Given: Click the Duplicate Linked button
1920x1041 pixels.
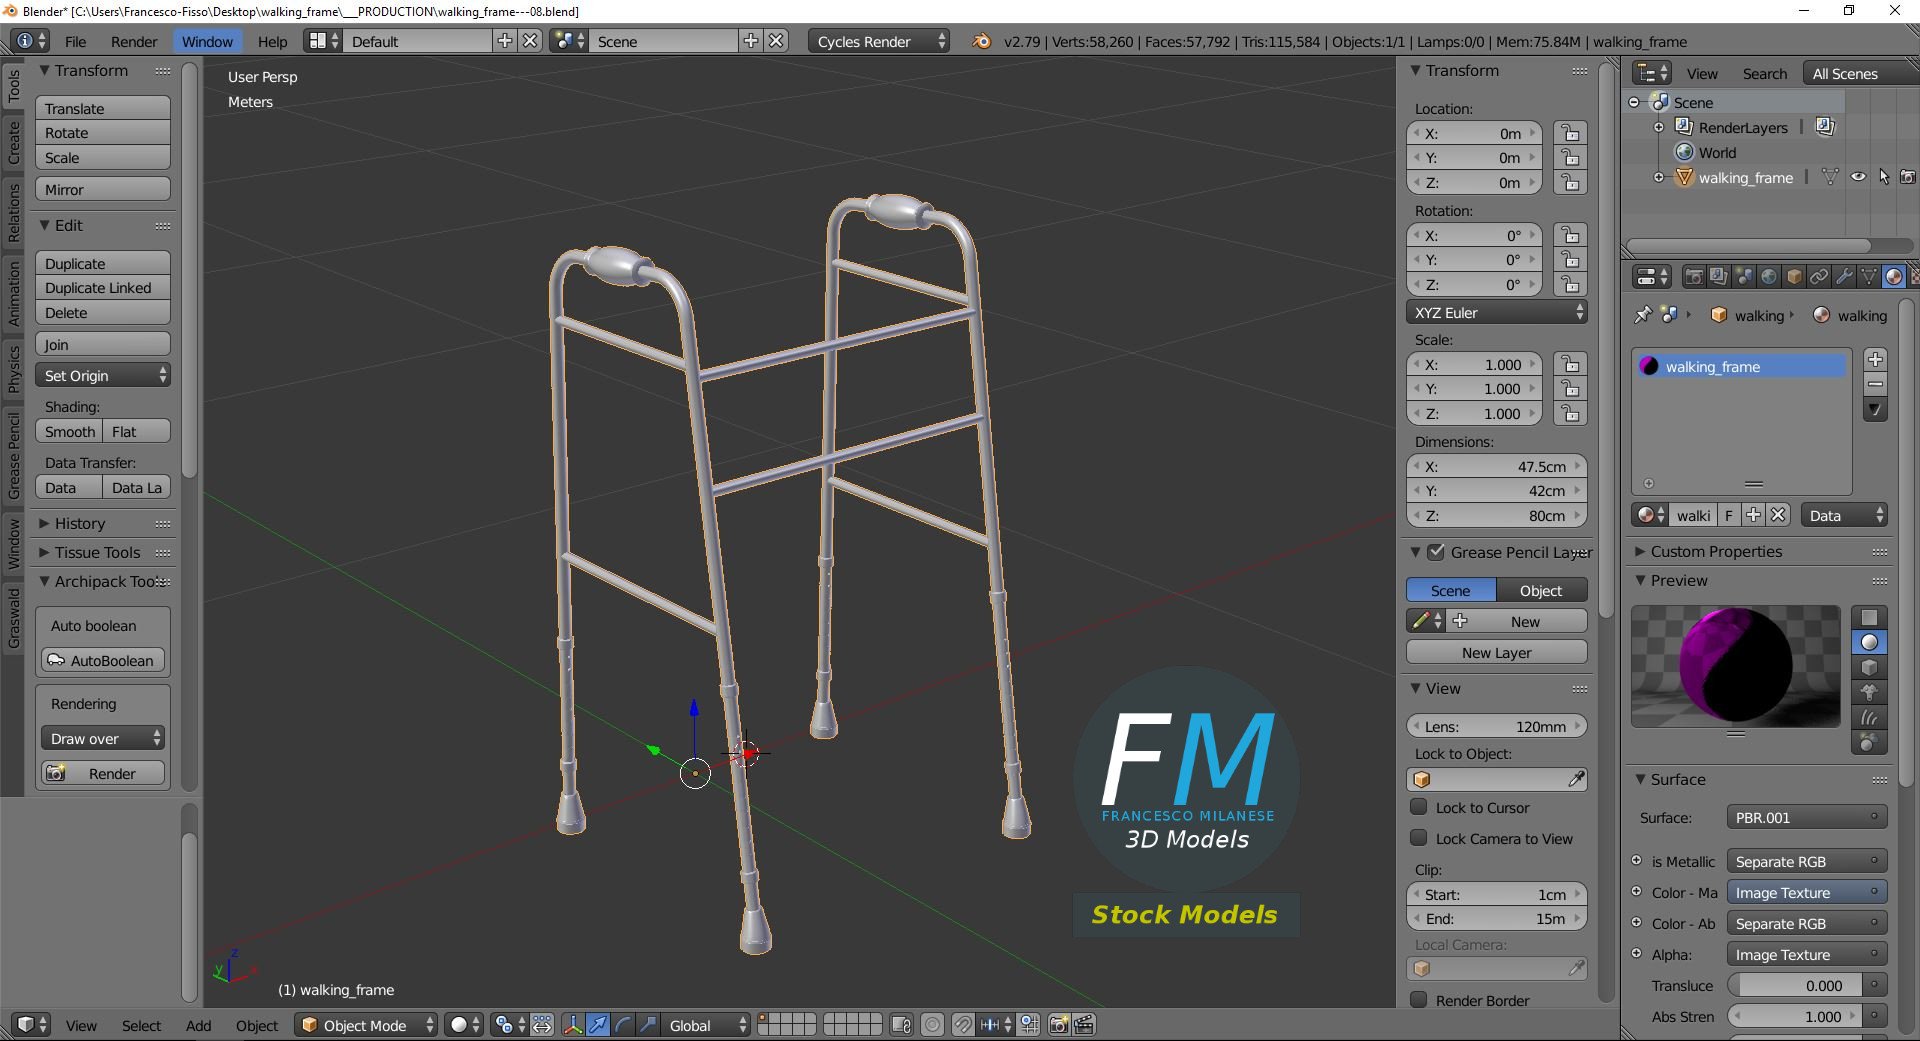Looking at the screenshot, I should pos(103,288).
